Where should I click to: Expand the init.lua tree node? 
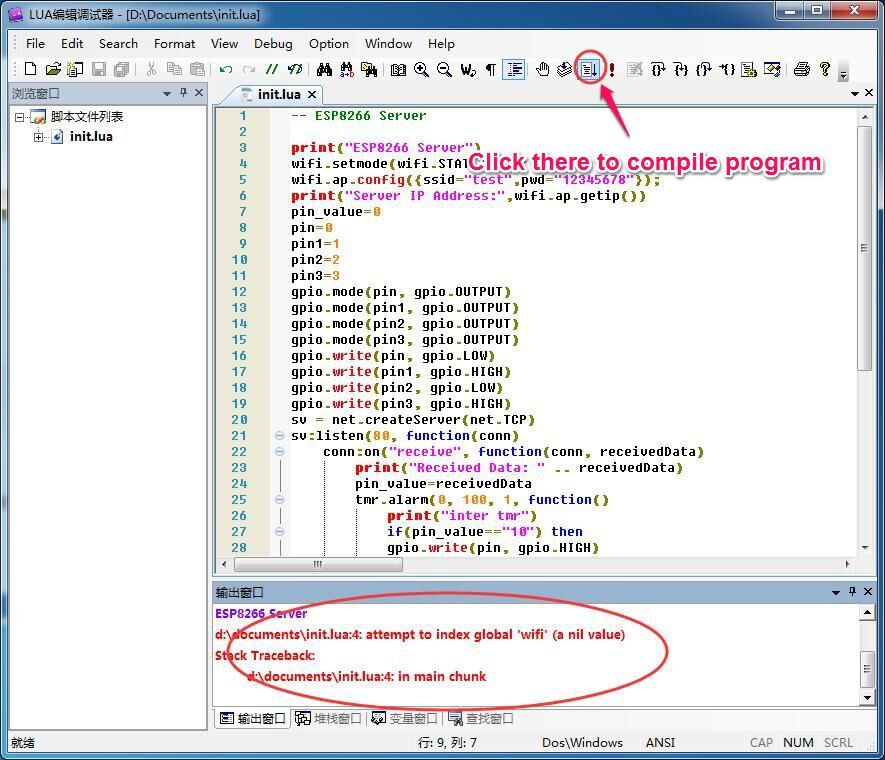tap(38, 137)
